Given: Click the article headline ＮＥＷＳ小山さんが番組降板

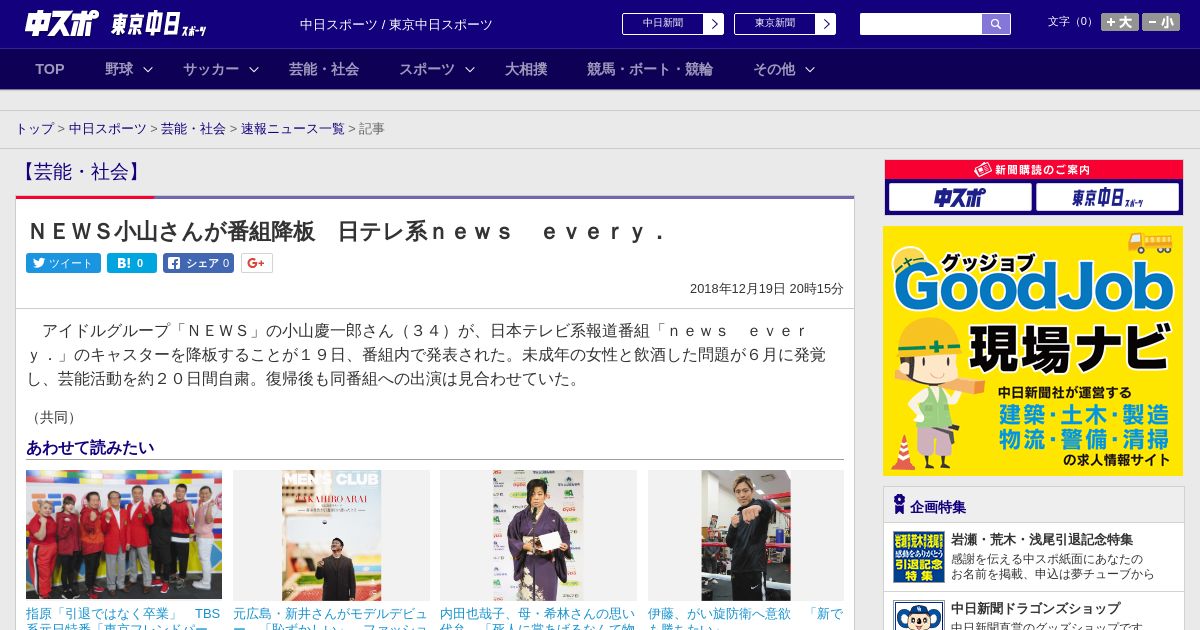Looking at the screenshot, I should click(347, 232).
